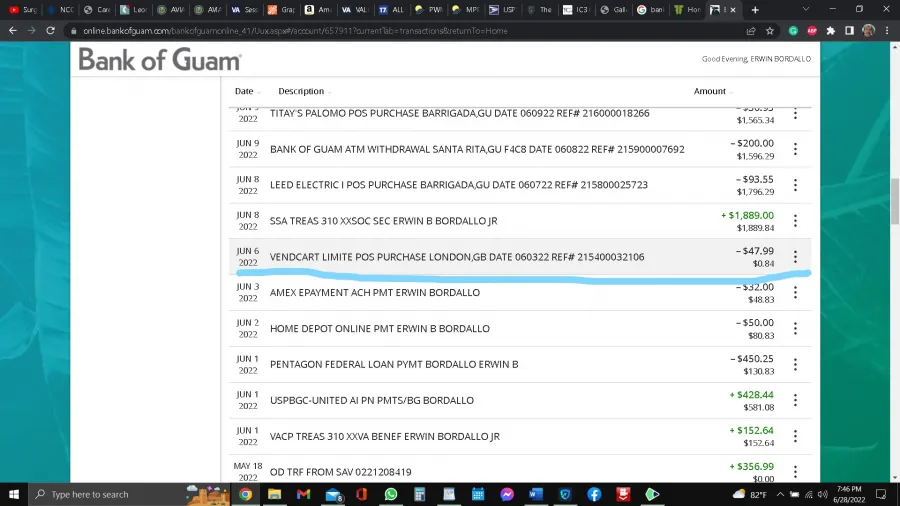This screenshot has width=900, height=506.
Task: Open Chrome side panel
Action: [849, 31]
